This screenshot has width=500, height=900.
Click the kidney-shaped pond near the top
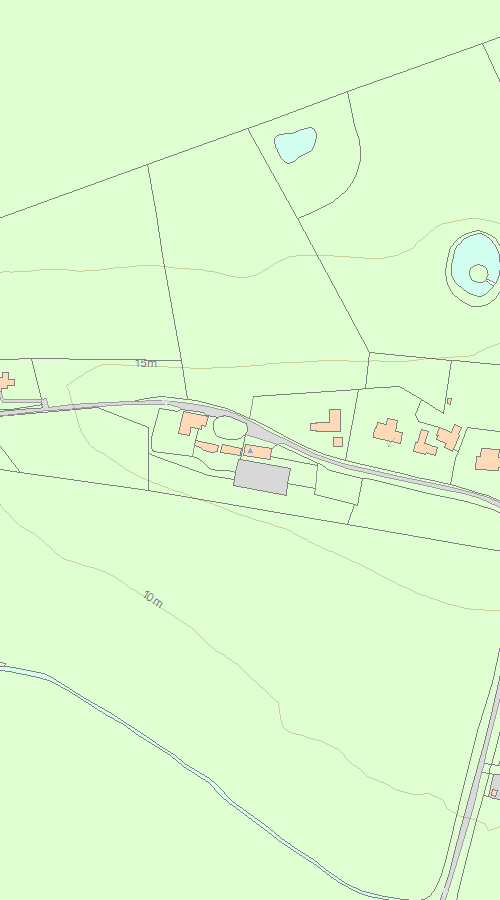296,145
